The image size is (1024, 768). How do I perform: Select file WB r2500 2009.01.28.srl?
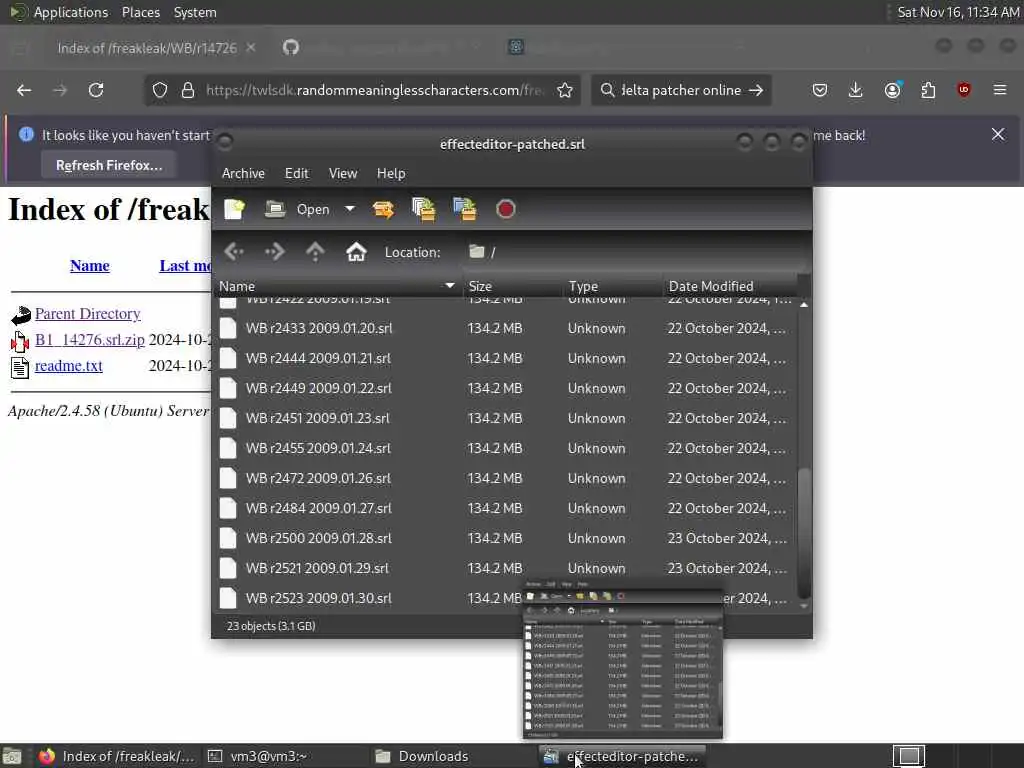point(504,538)
